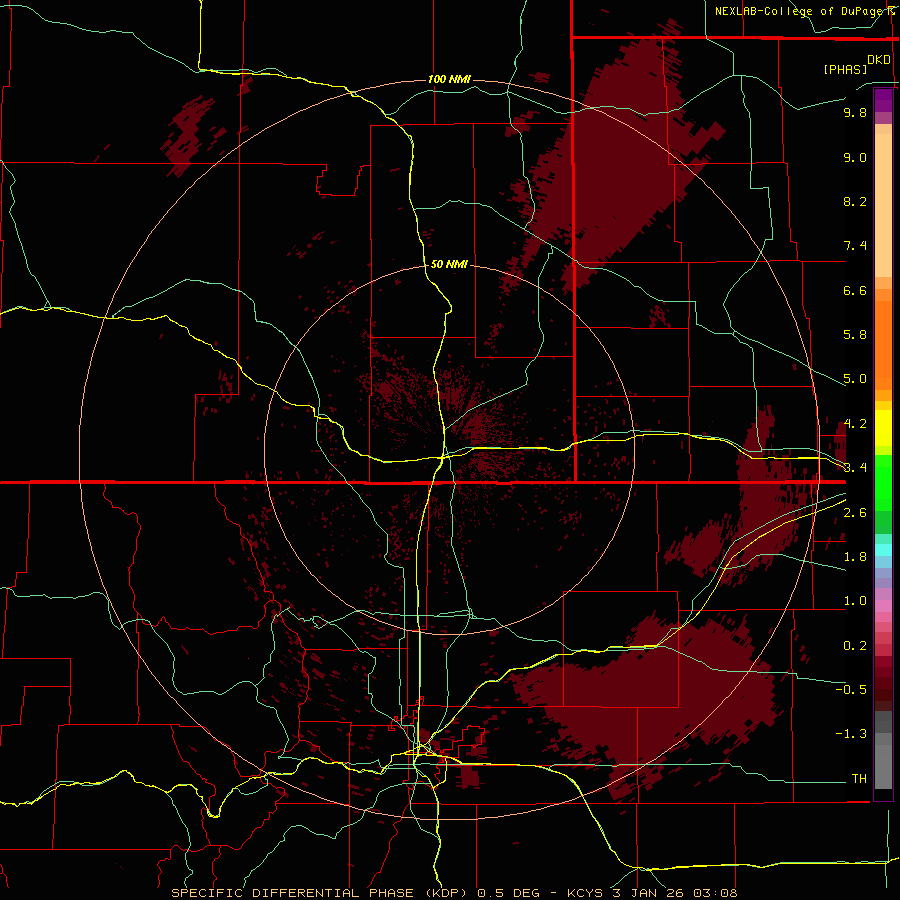Click the KDP product caption at bottom
Viewport: 900px width, 900px height.
454,893
